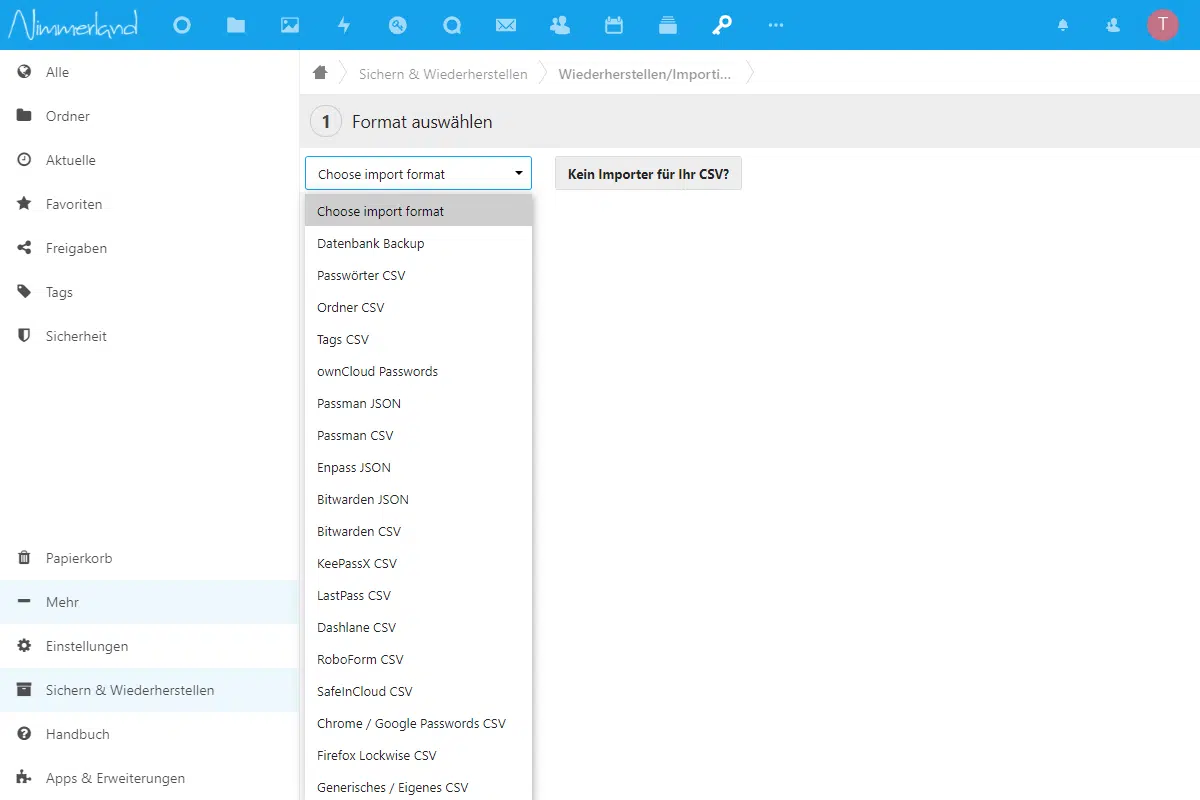Screen dimensions: 1200x800
Task: Go to the home breadcrumb icon
Action: pos(320,73)
